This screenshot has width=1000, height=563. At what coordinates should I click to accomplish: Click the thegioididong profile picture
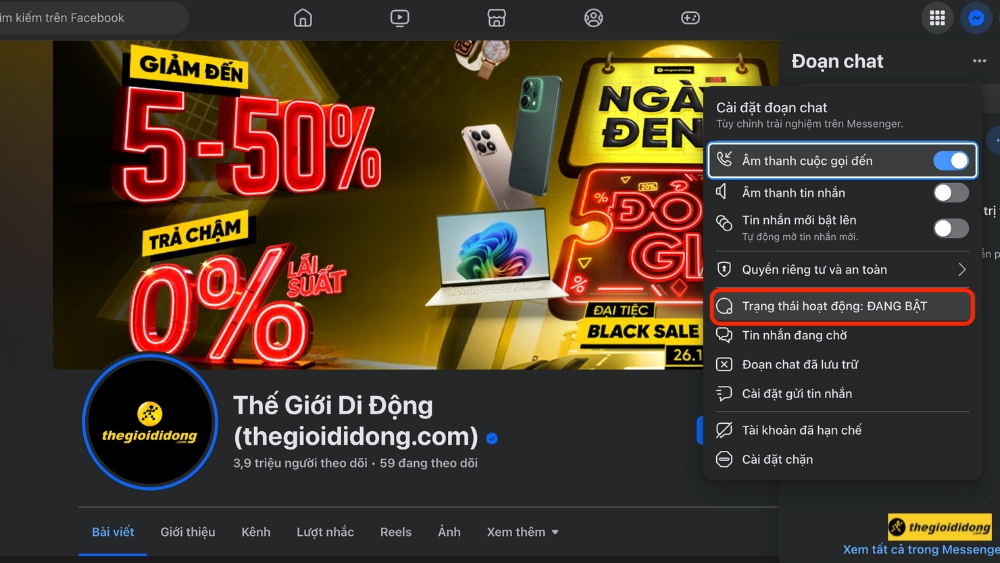[x=150, y=421]
